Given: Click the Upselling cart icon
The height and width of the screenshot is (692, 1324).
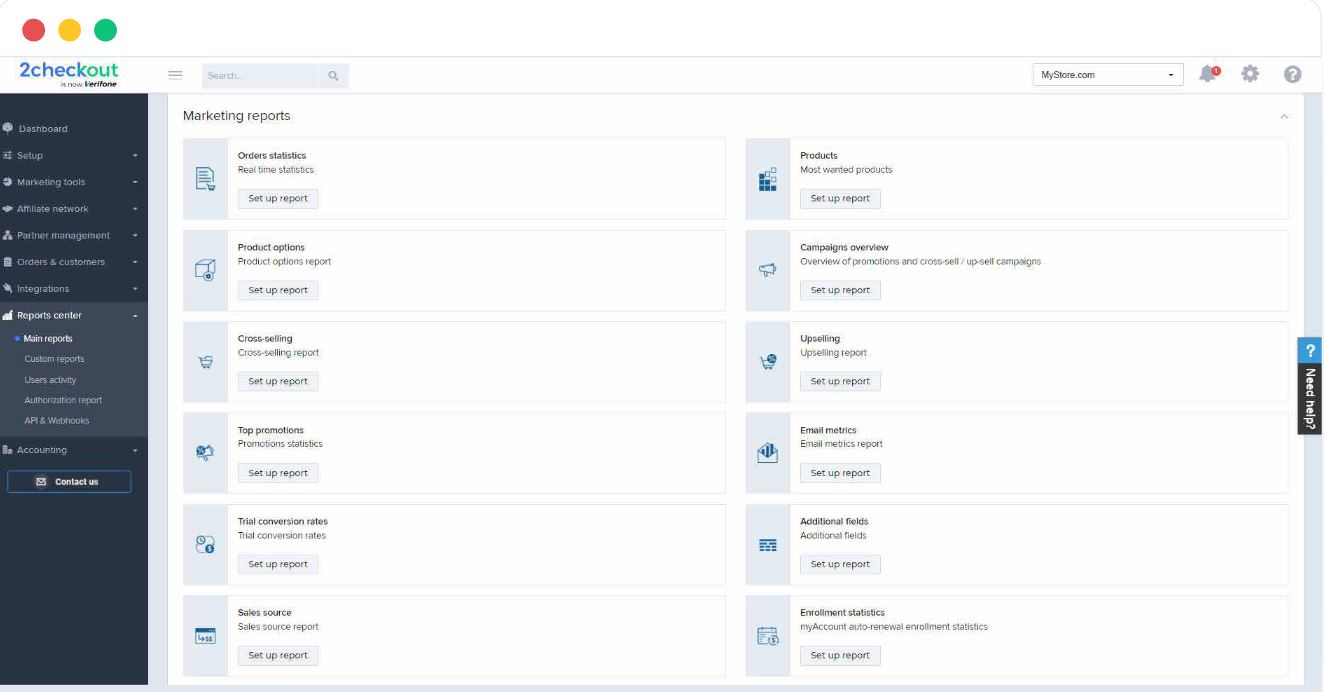Looking at the screenshot, I should [x=767, y=362].
